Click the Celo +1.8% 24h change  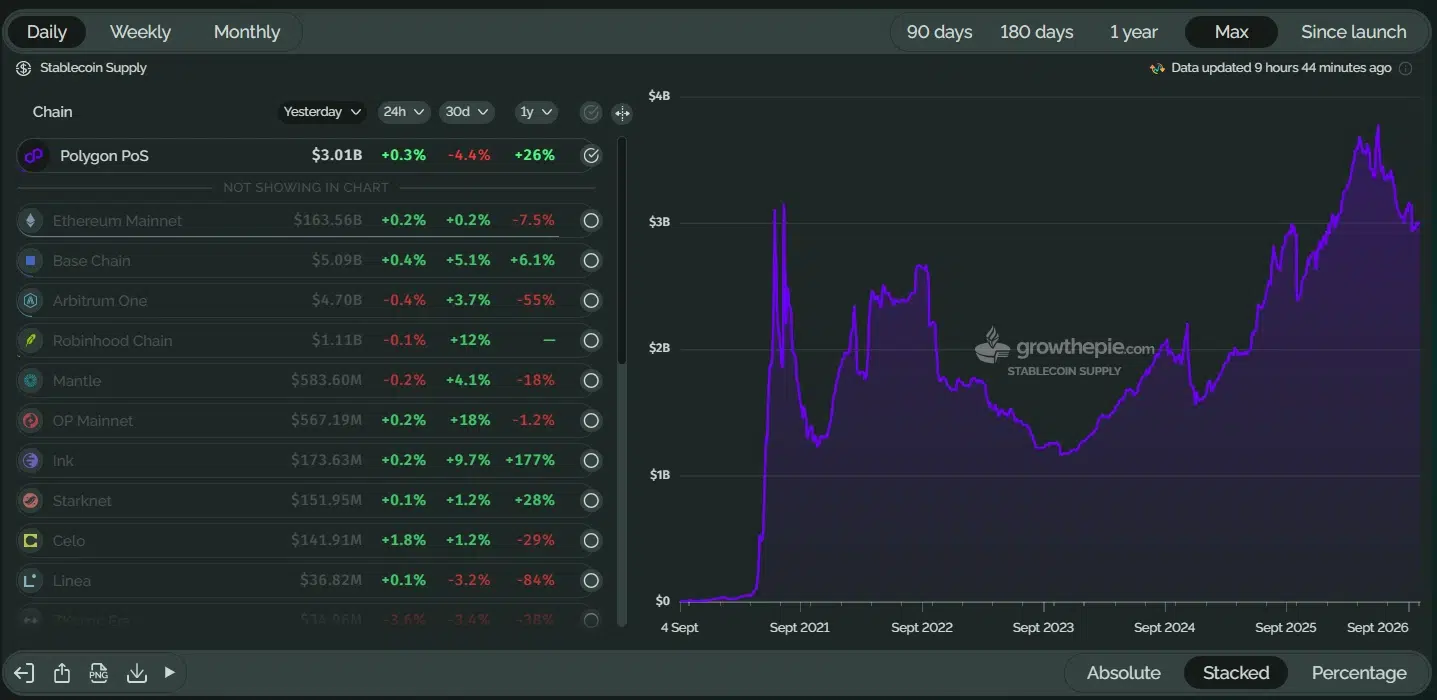click(404, 541)
